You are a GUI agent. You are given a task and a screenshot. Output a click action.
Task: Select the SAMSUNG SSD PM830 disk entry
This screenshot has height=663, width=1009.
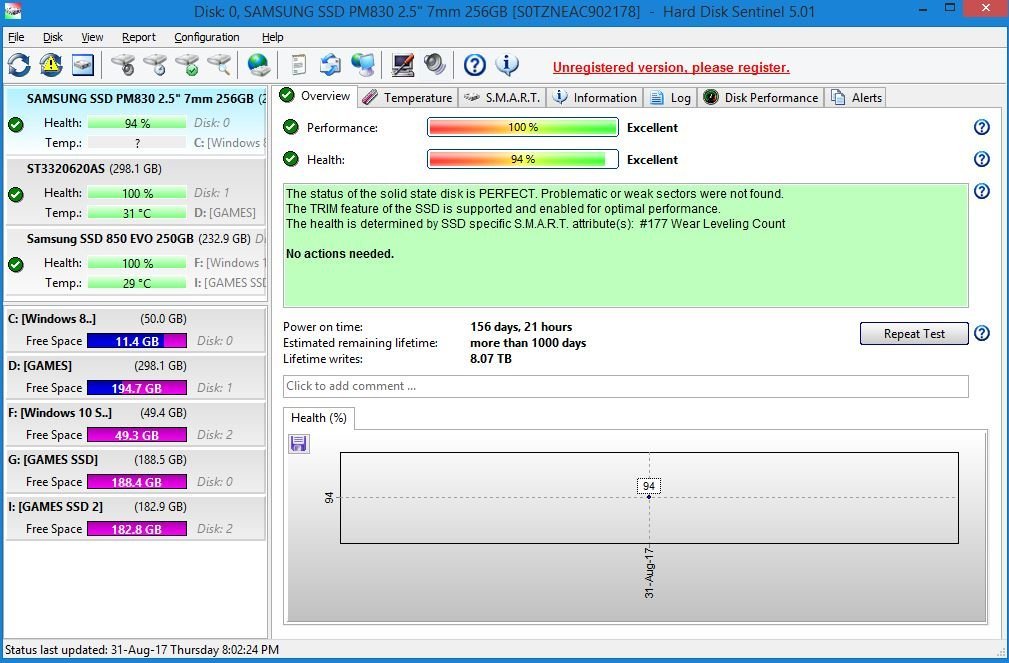tap(136, 121)
